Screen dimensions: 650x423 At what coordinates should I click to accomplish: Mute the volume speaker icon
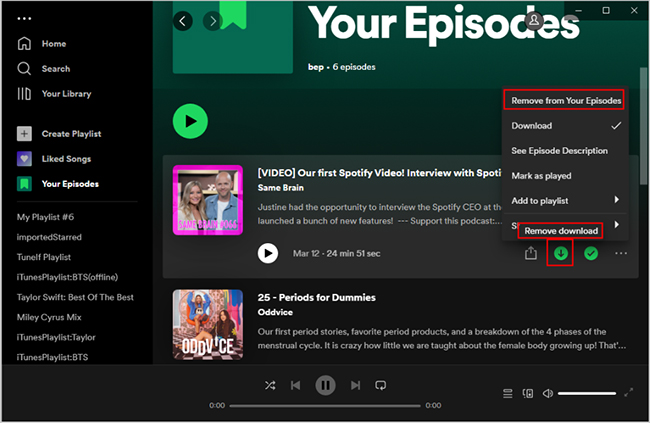pos(548,393)
